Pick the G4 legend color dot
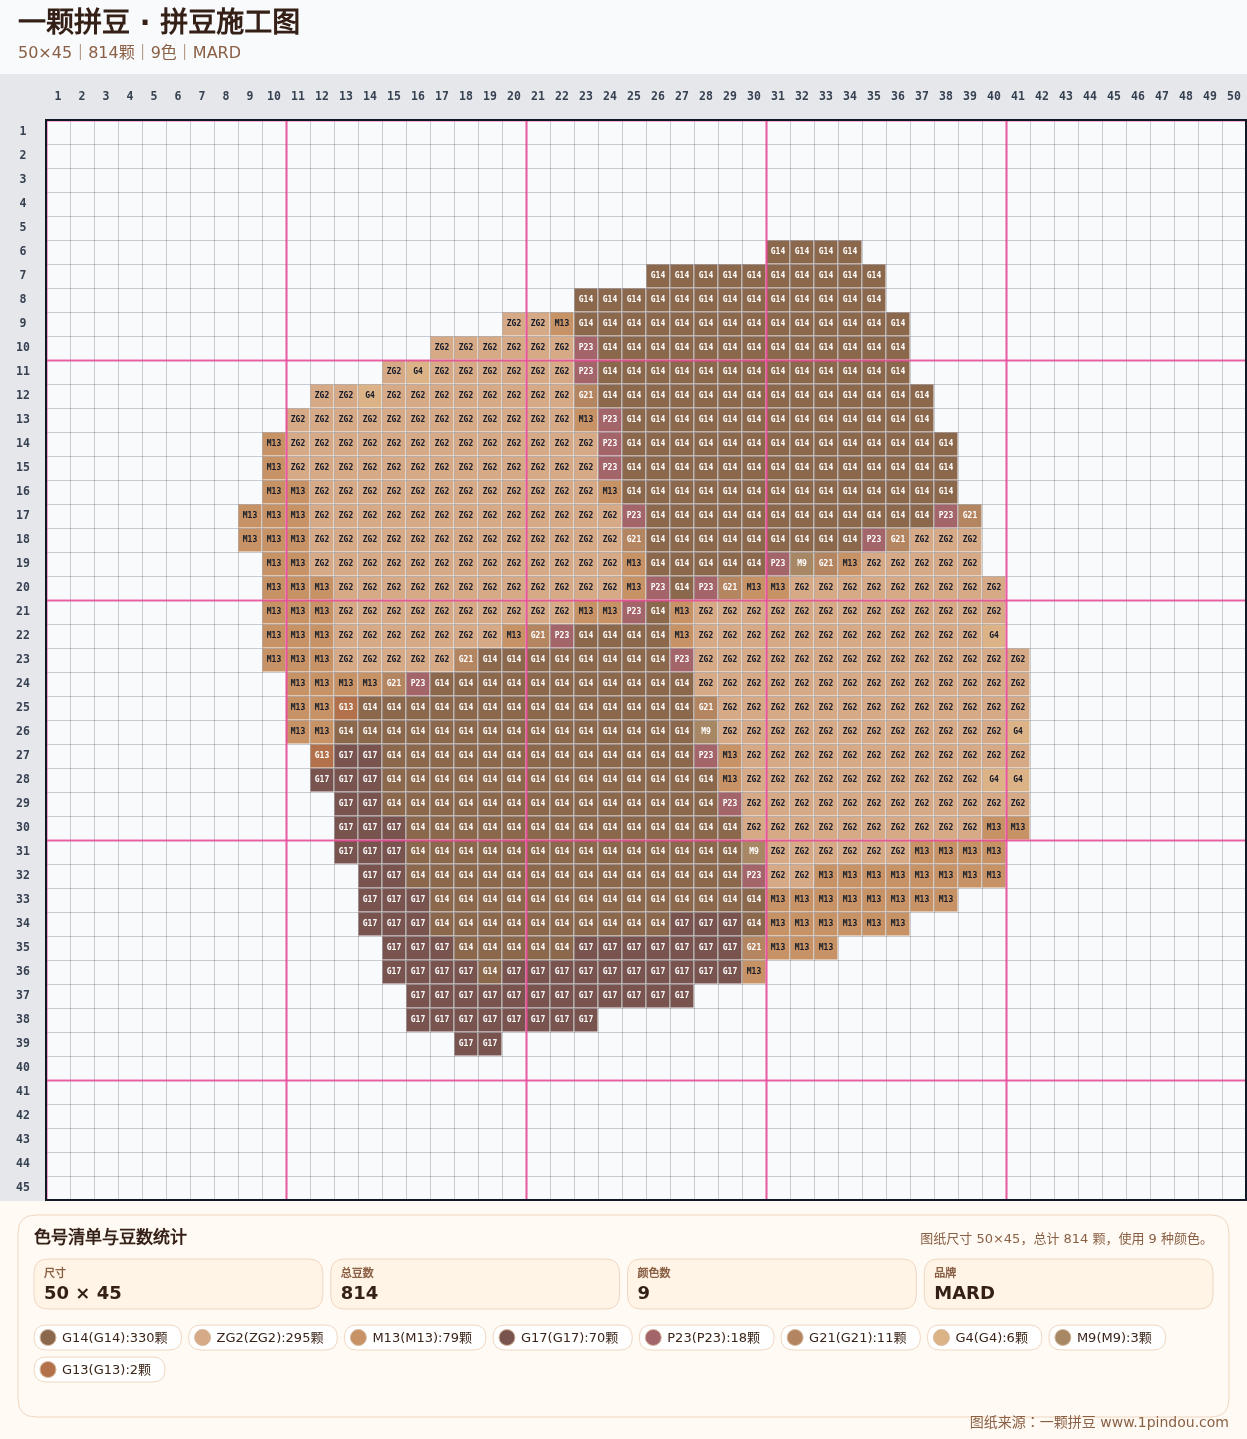Viewport: 1247px width, 1439px height. (942, 1338)
